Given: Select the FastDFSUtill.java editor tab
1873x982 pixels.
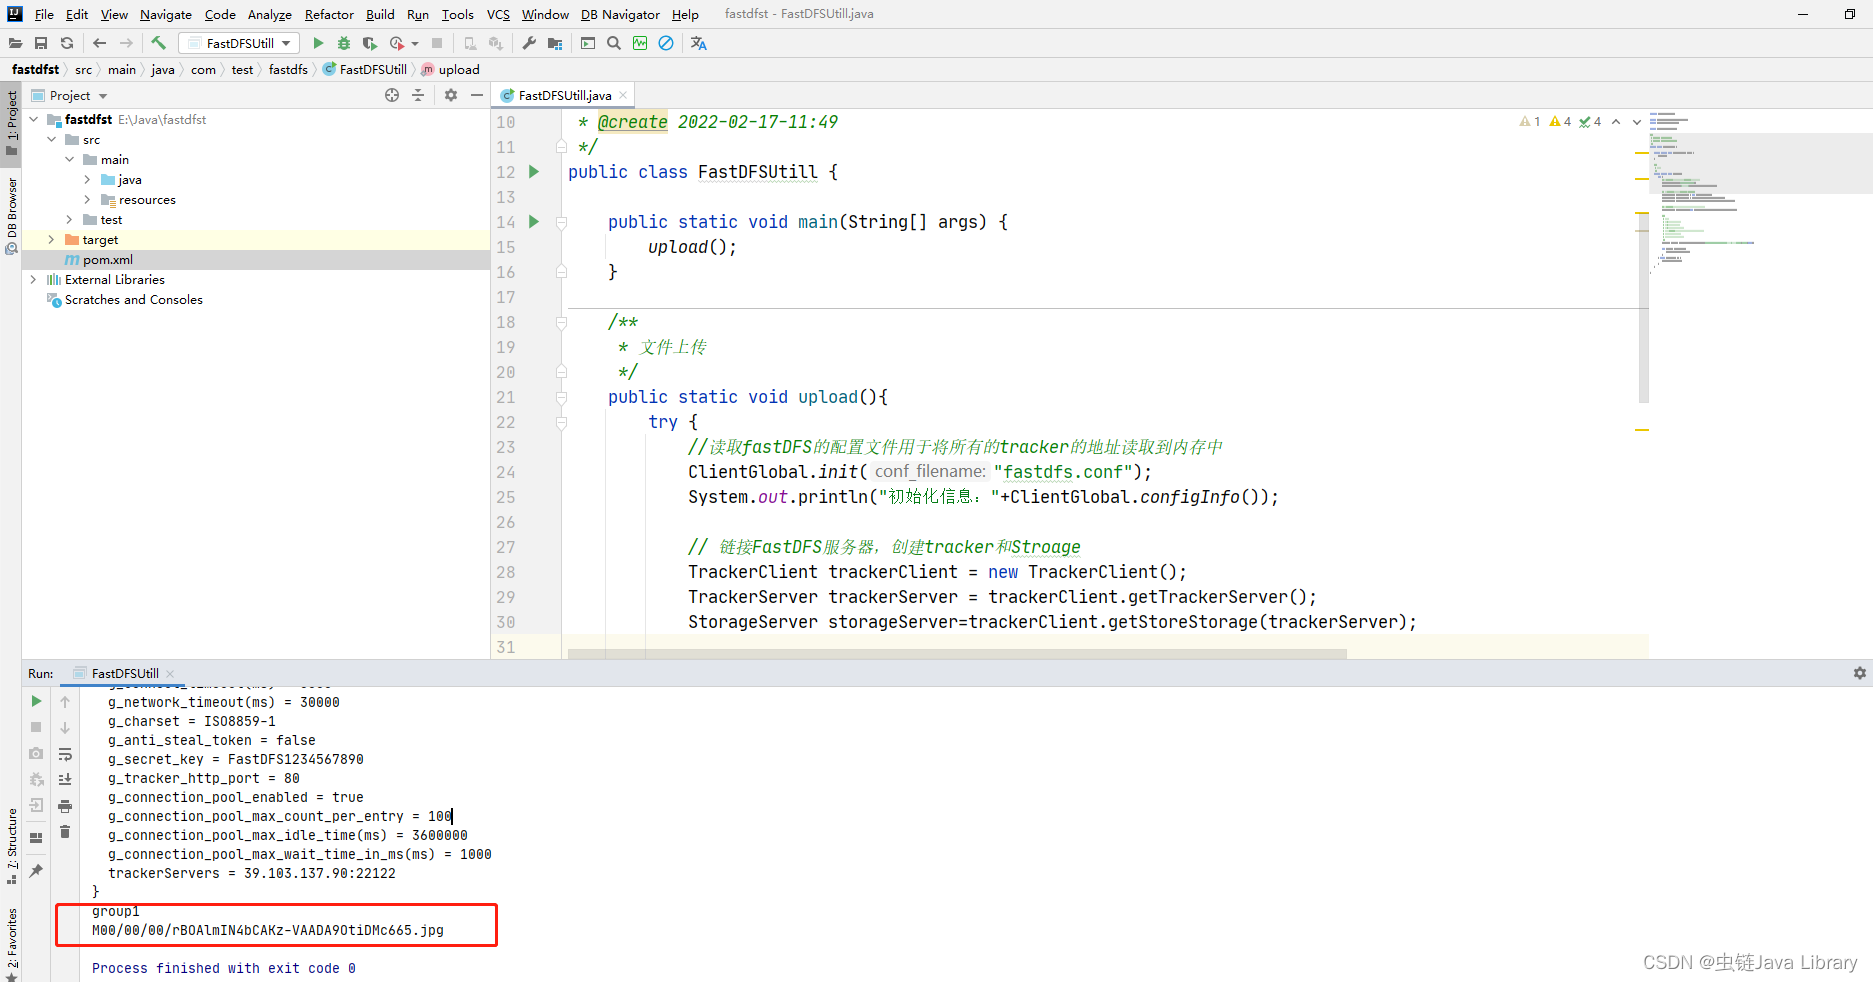Looking at the screenshot, I should (564, 95).
